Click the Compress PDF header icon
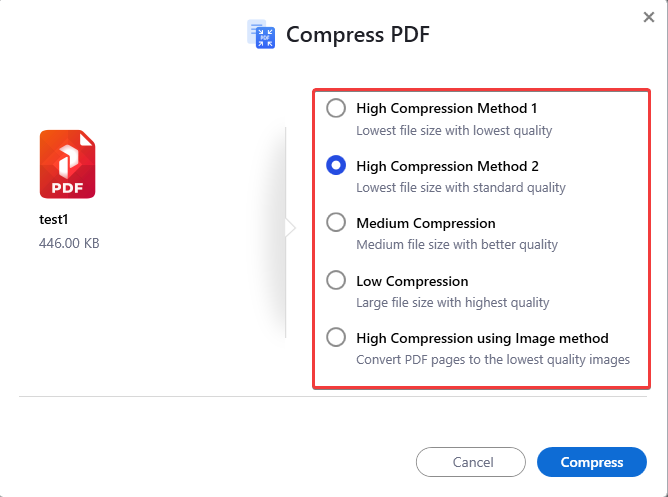Viewport: 668px width, 497px height. [261, 34]
